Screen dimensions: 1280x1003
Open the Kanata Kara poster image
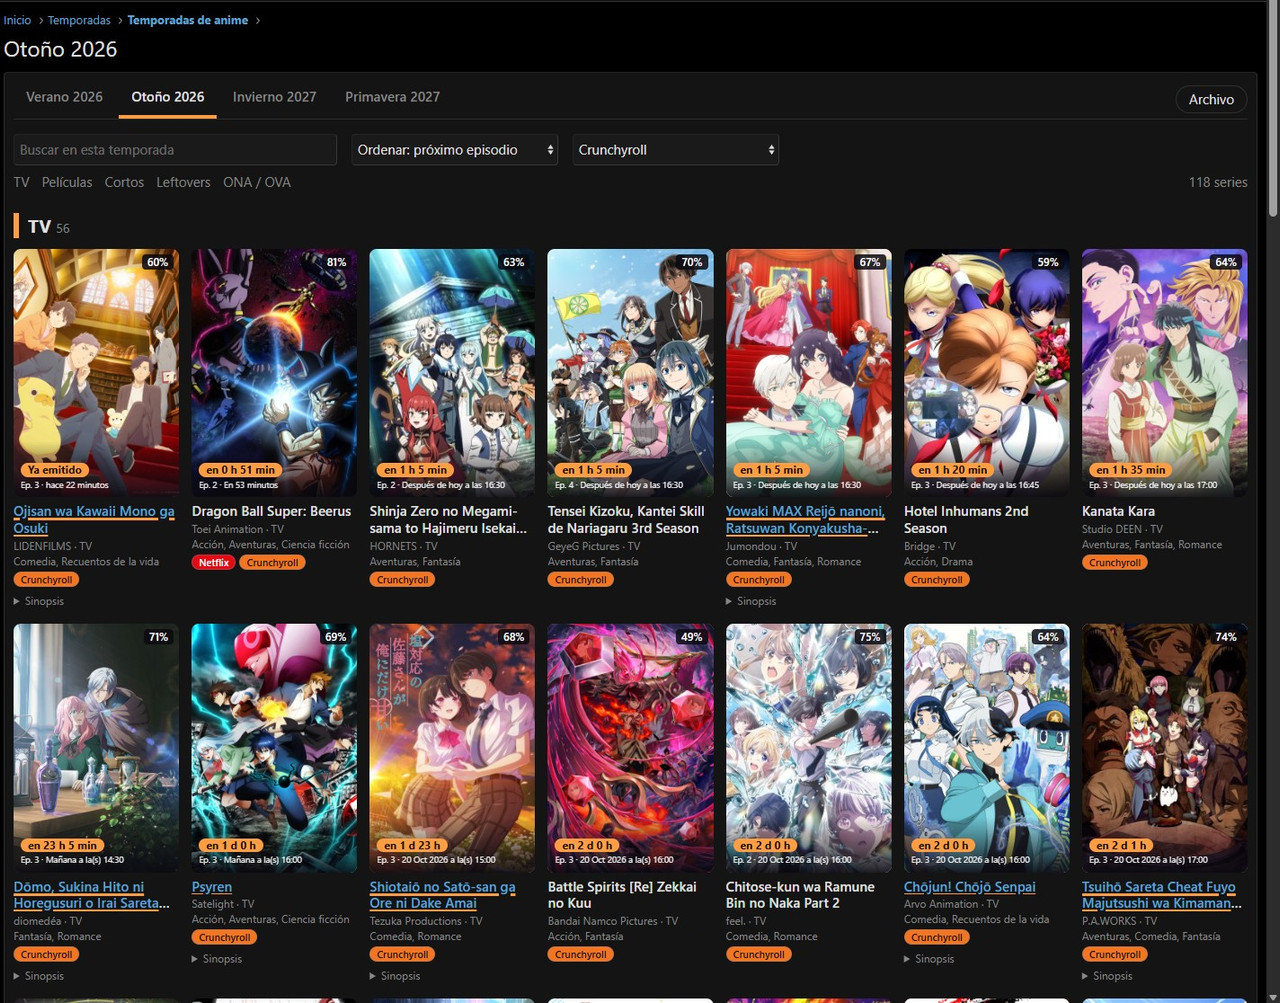(1164, 373)
